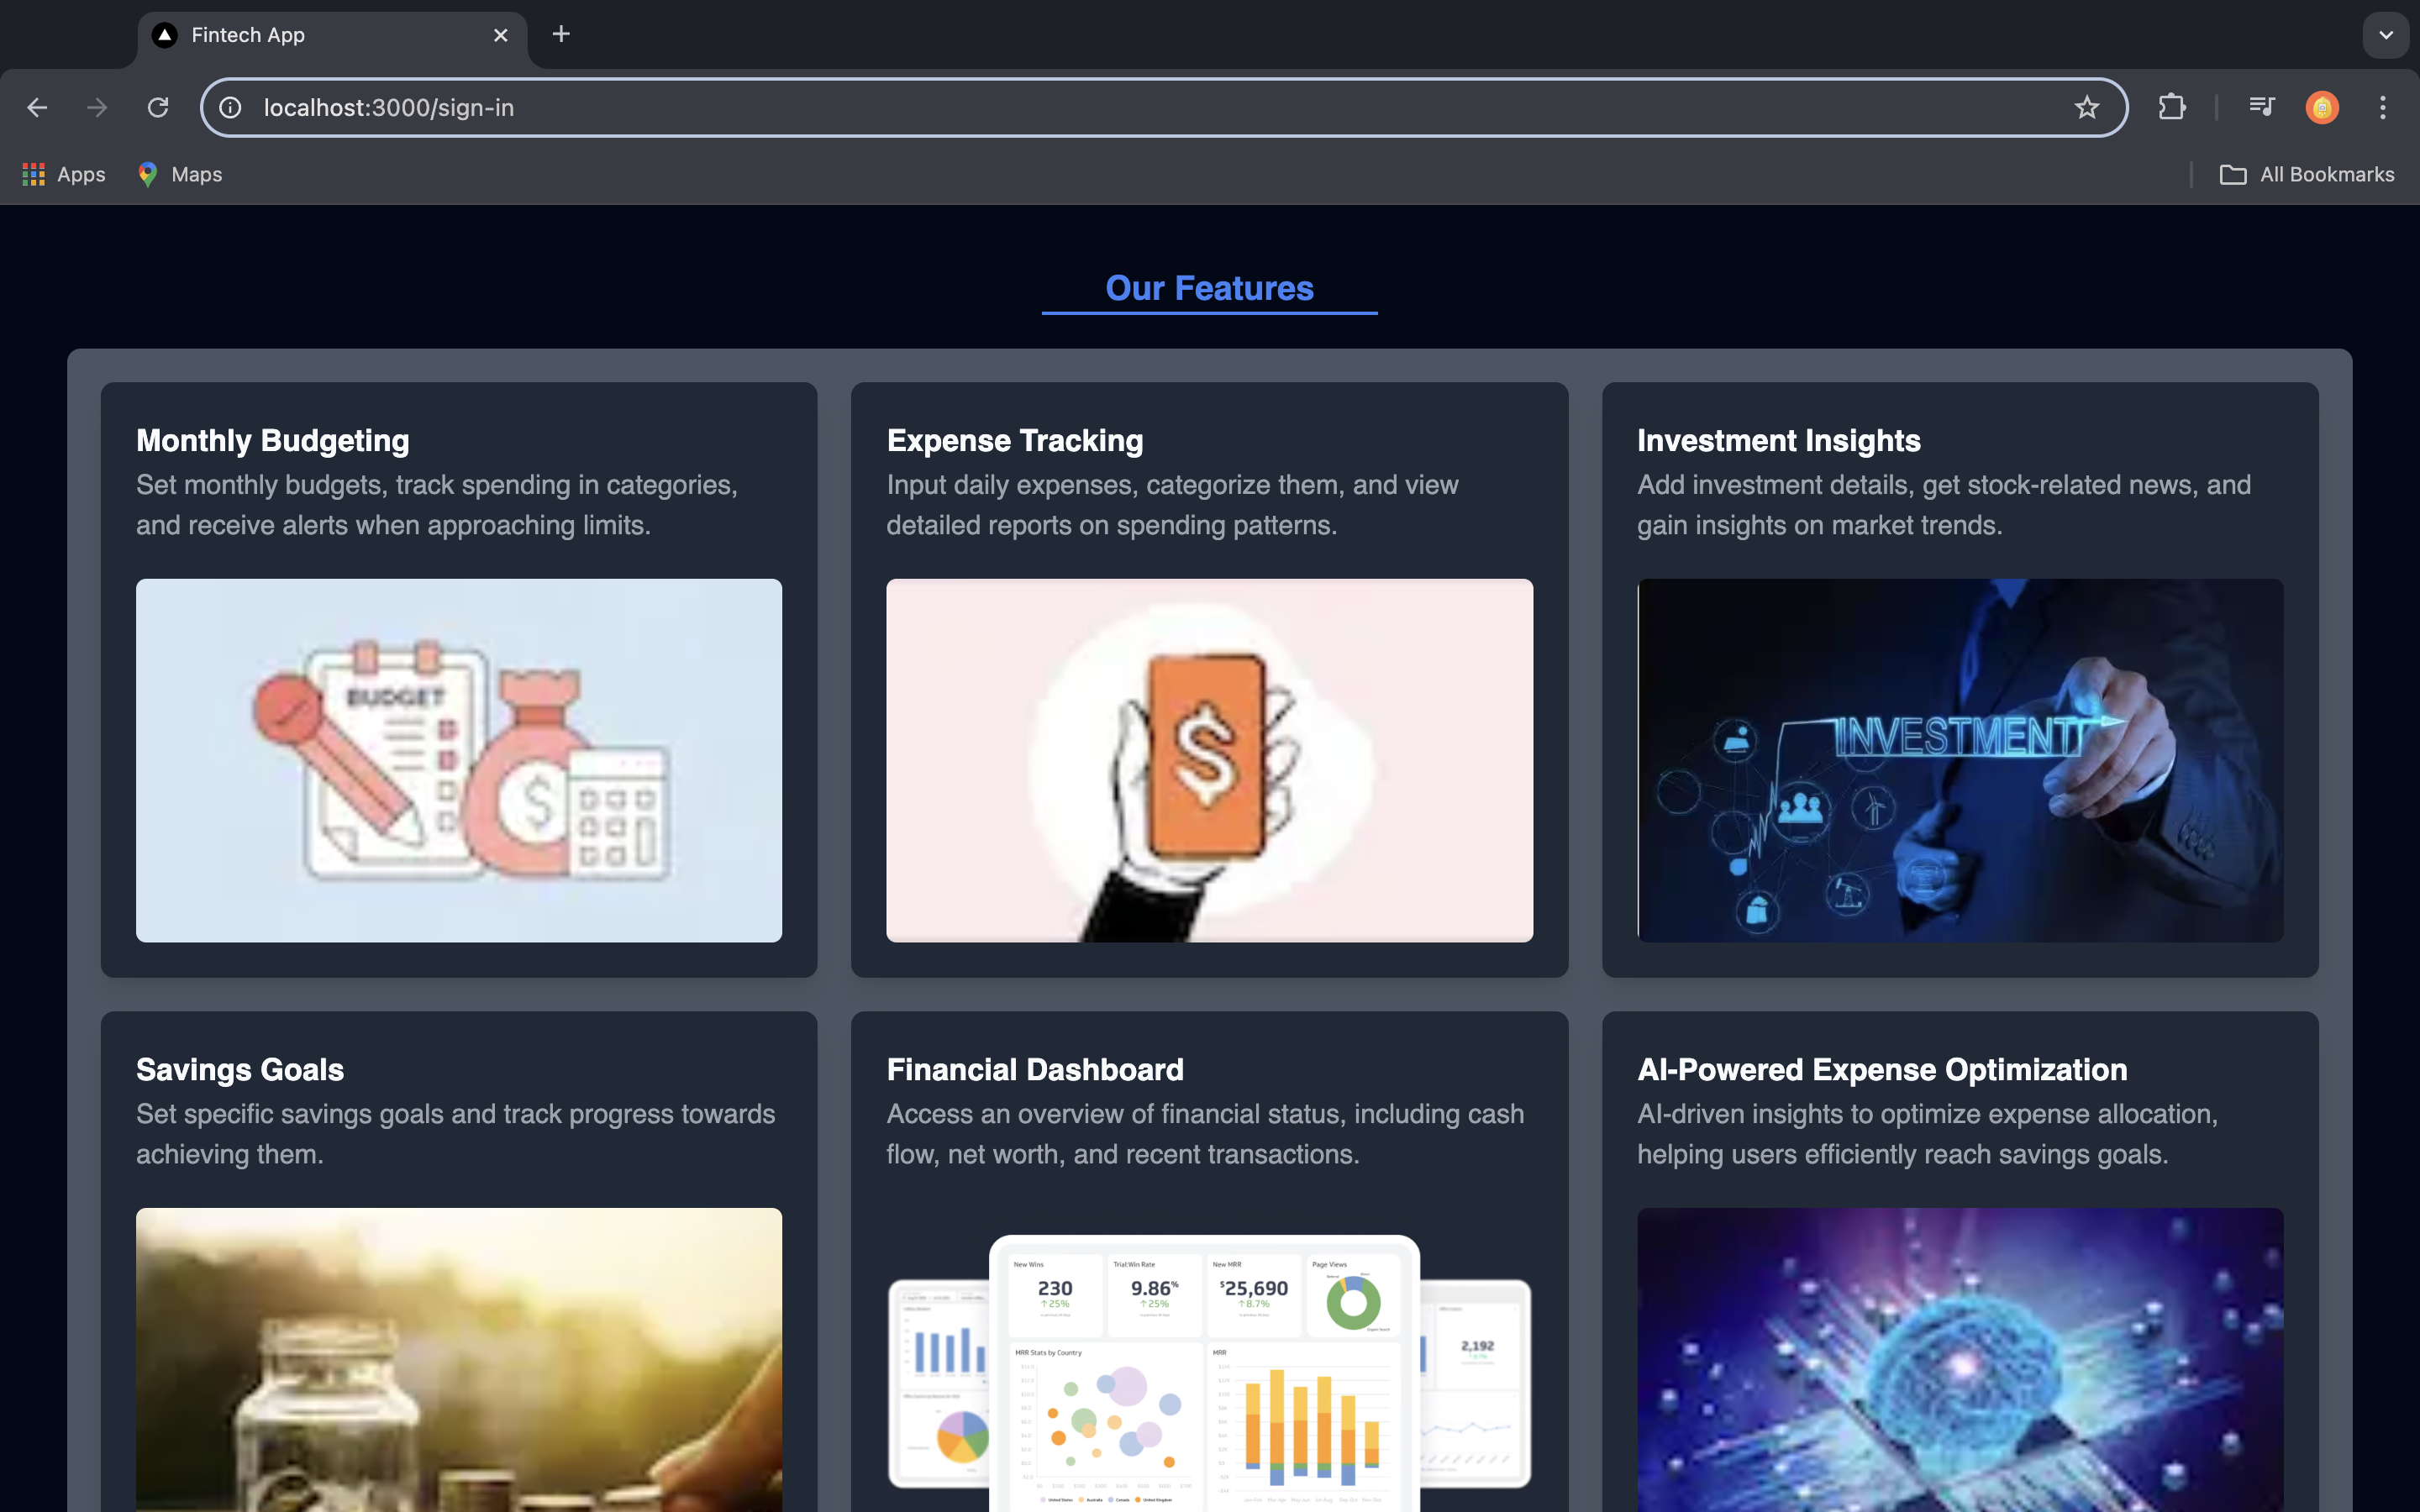Click the browser back arrow
Screen dimensions: 2420x1512
pos(37,107)
